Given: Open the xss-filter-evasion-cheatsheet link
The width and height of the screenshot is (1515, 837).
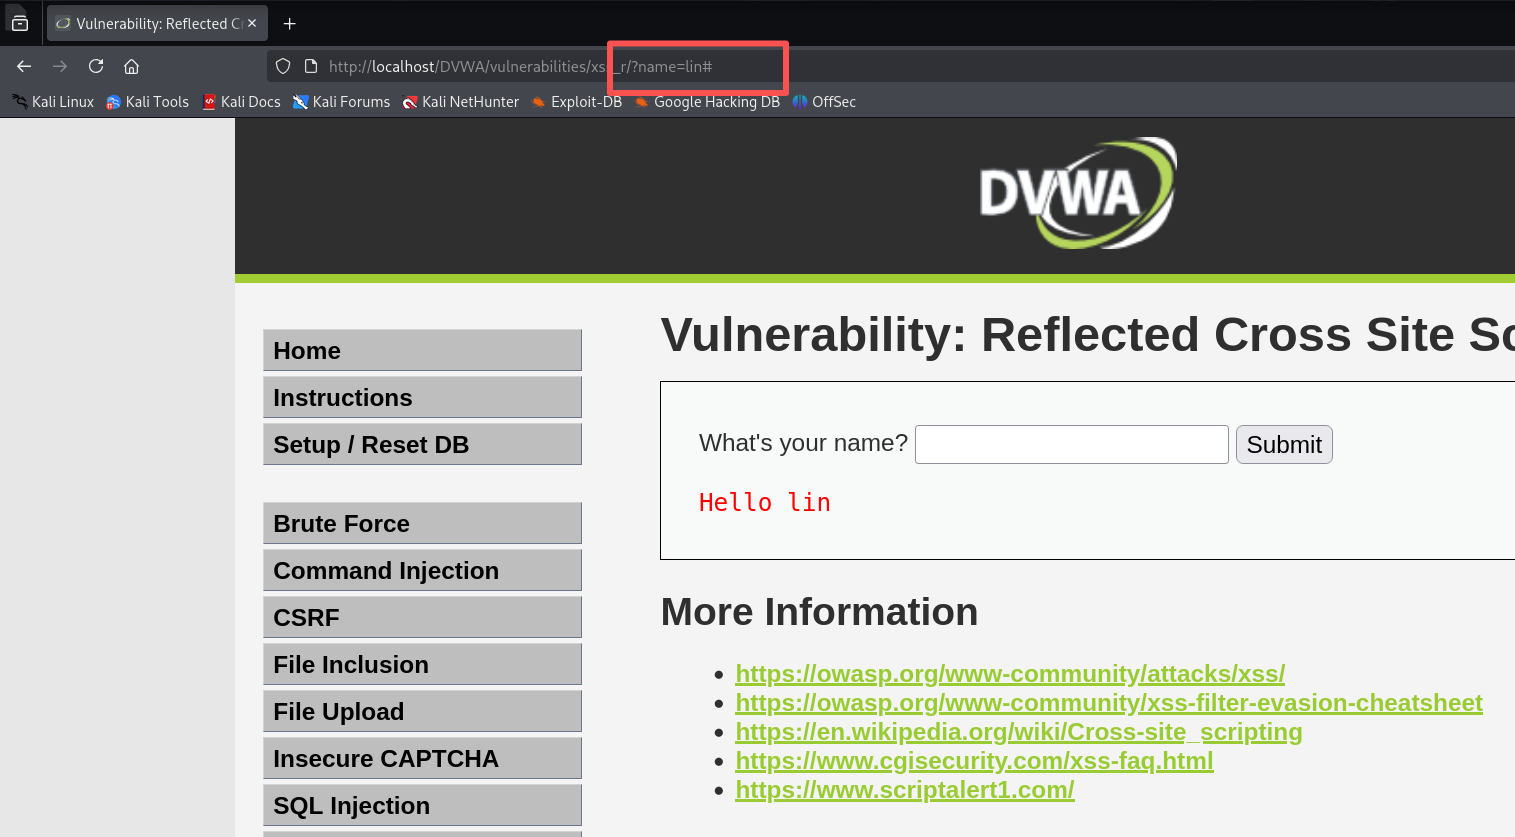Looking at the screenshot, I should point(1109,703).
